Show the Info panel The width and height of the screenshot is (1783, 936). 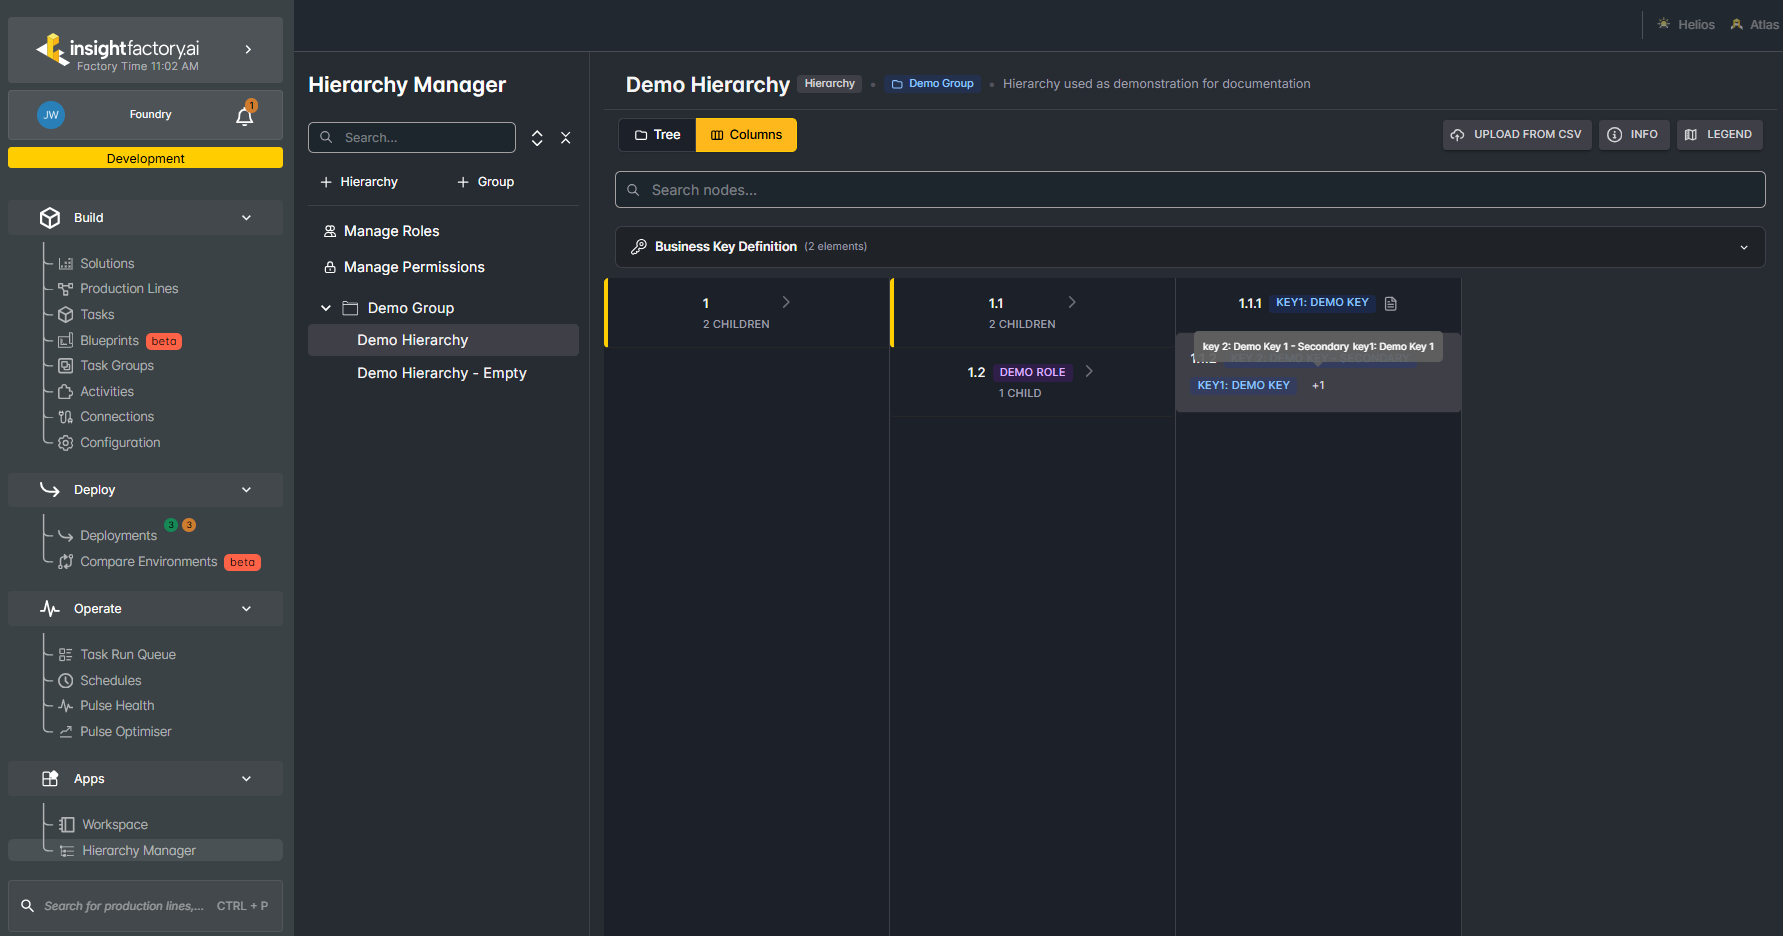coord(1634,135)
